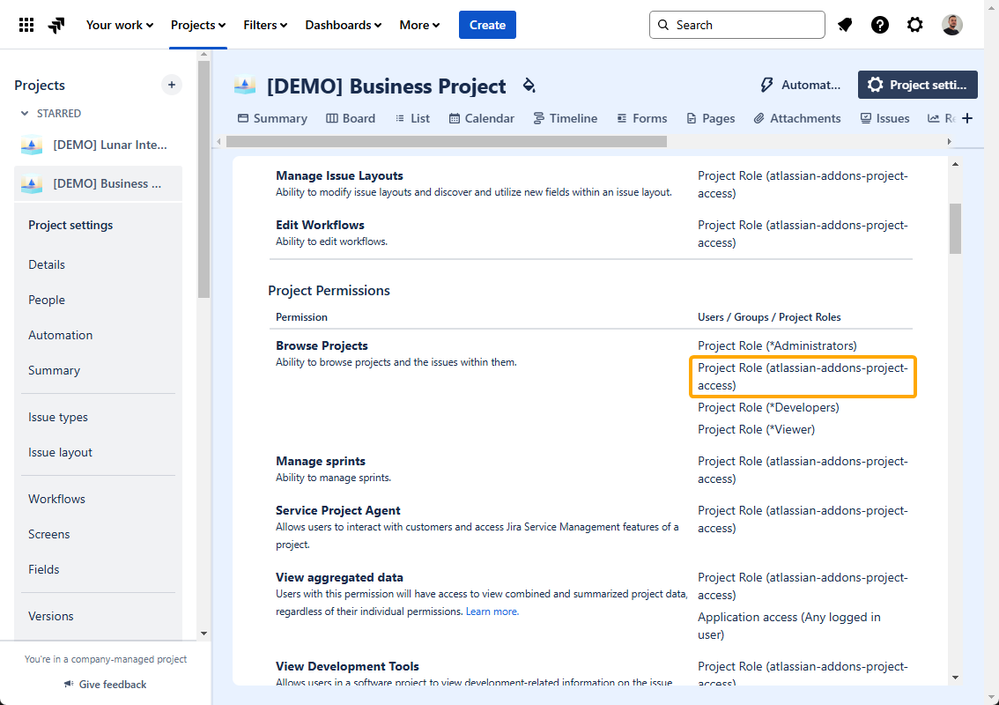The height and width of the screenshot is (705, 999).
Task: Open the Dashboards dropdown menu
Action: coord(343,25)
